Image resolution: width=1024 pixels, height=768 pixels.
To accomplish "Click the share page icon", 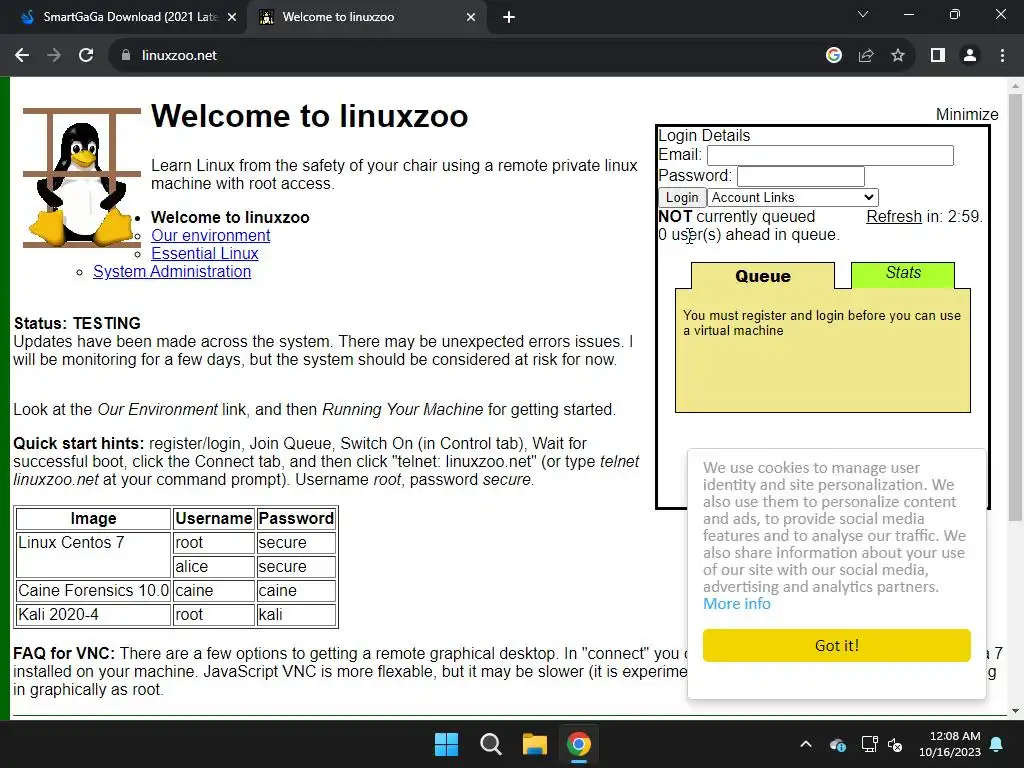I will [x=866, y=56].
